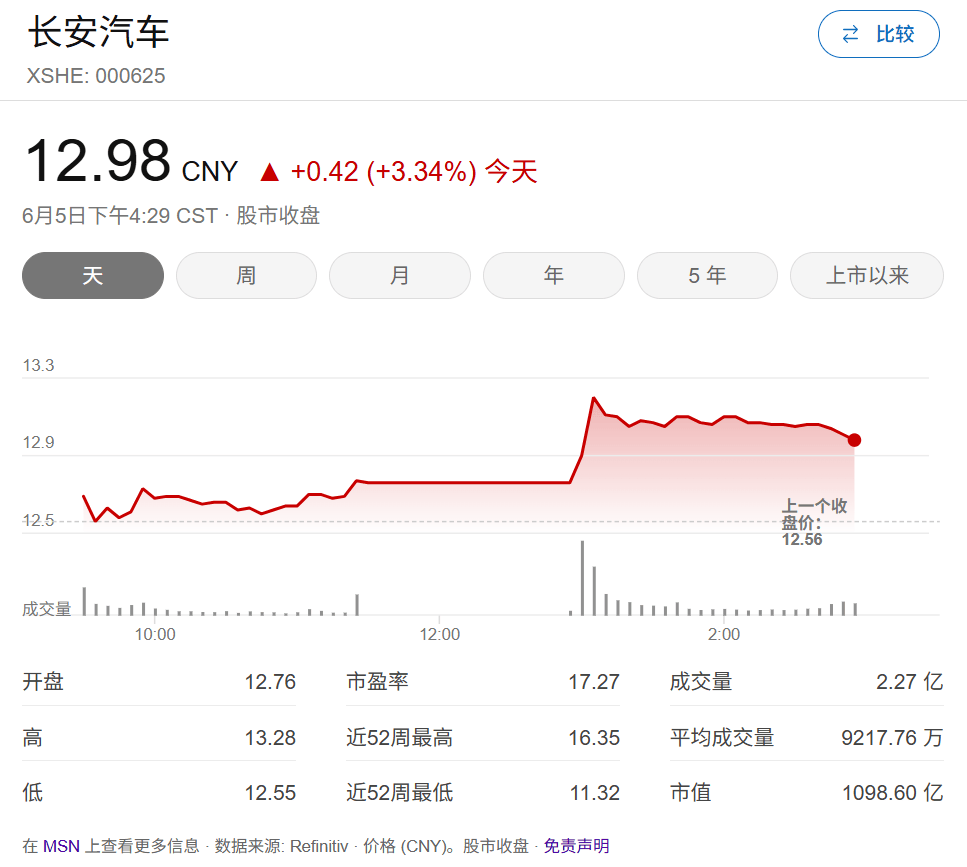Switch chart to 年 view
This screenshot has width=967, height=867.
pos(553,275)
